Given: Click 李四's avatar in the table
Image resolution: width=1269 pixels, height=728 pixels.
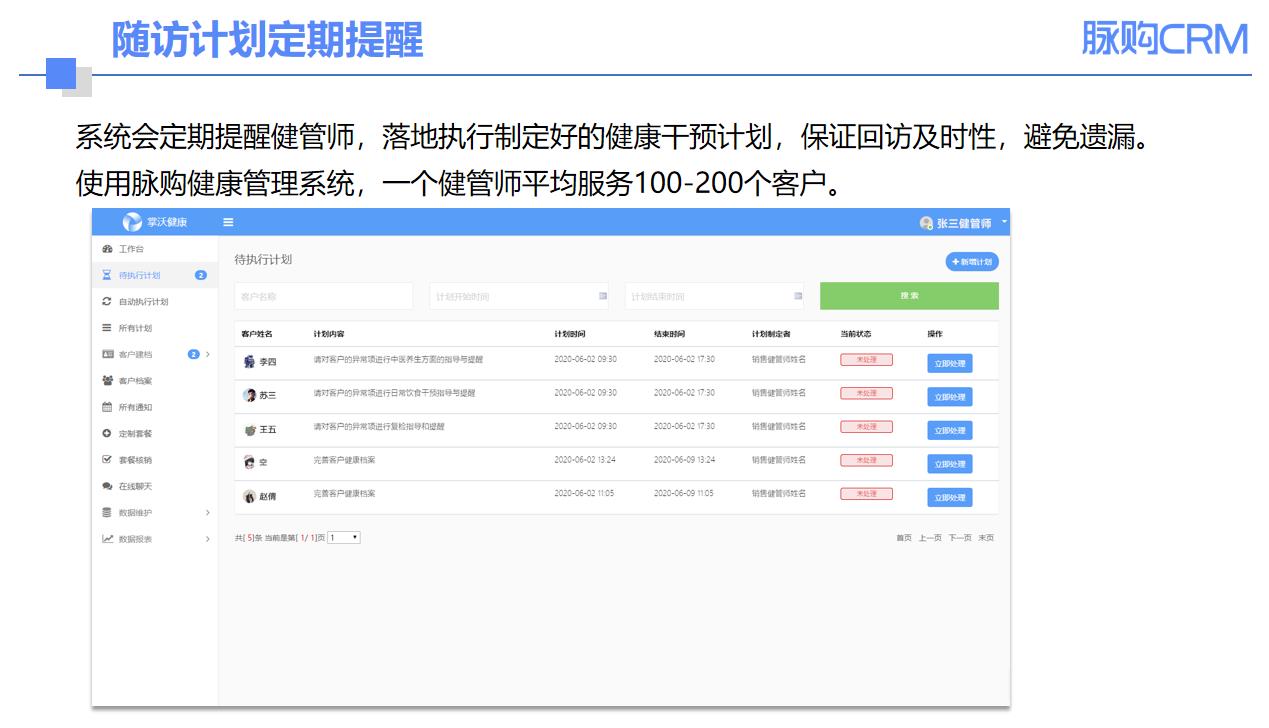Looking at the screenshot, I should tap(249, 362).
